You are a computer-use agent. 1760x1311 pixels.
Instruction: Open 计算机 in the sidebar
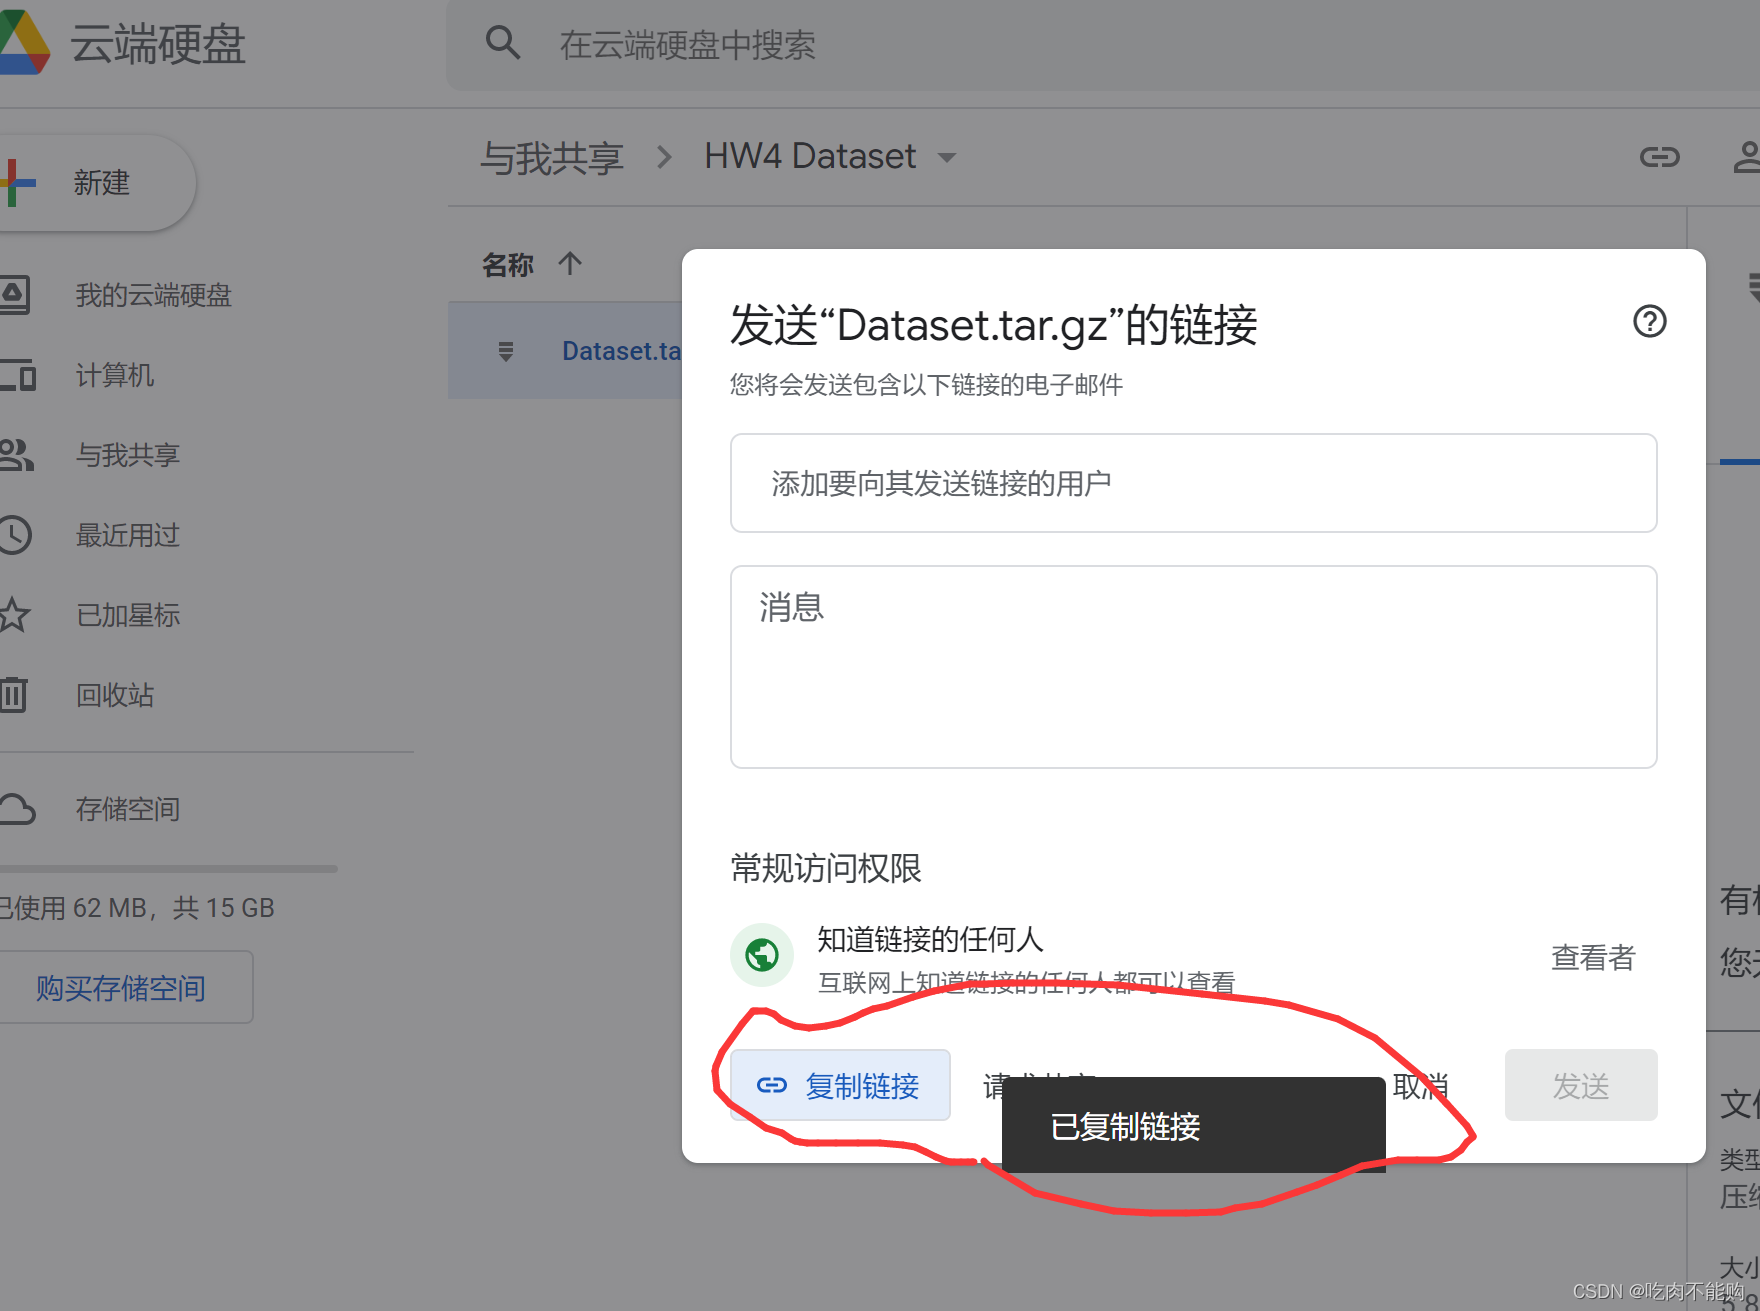tap(115, 375)
